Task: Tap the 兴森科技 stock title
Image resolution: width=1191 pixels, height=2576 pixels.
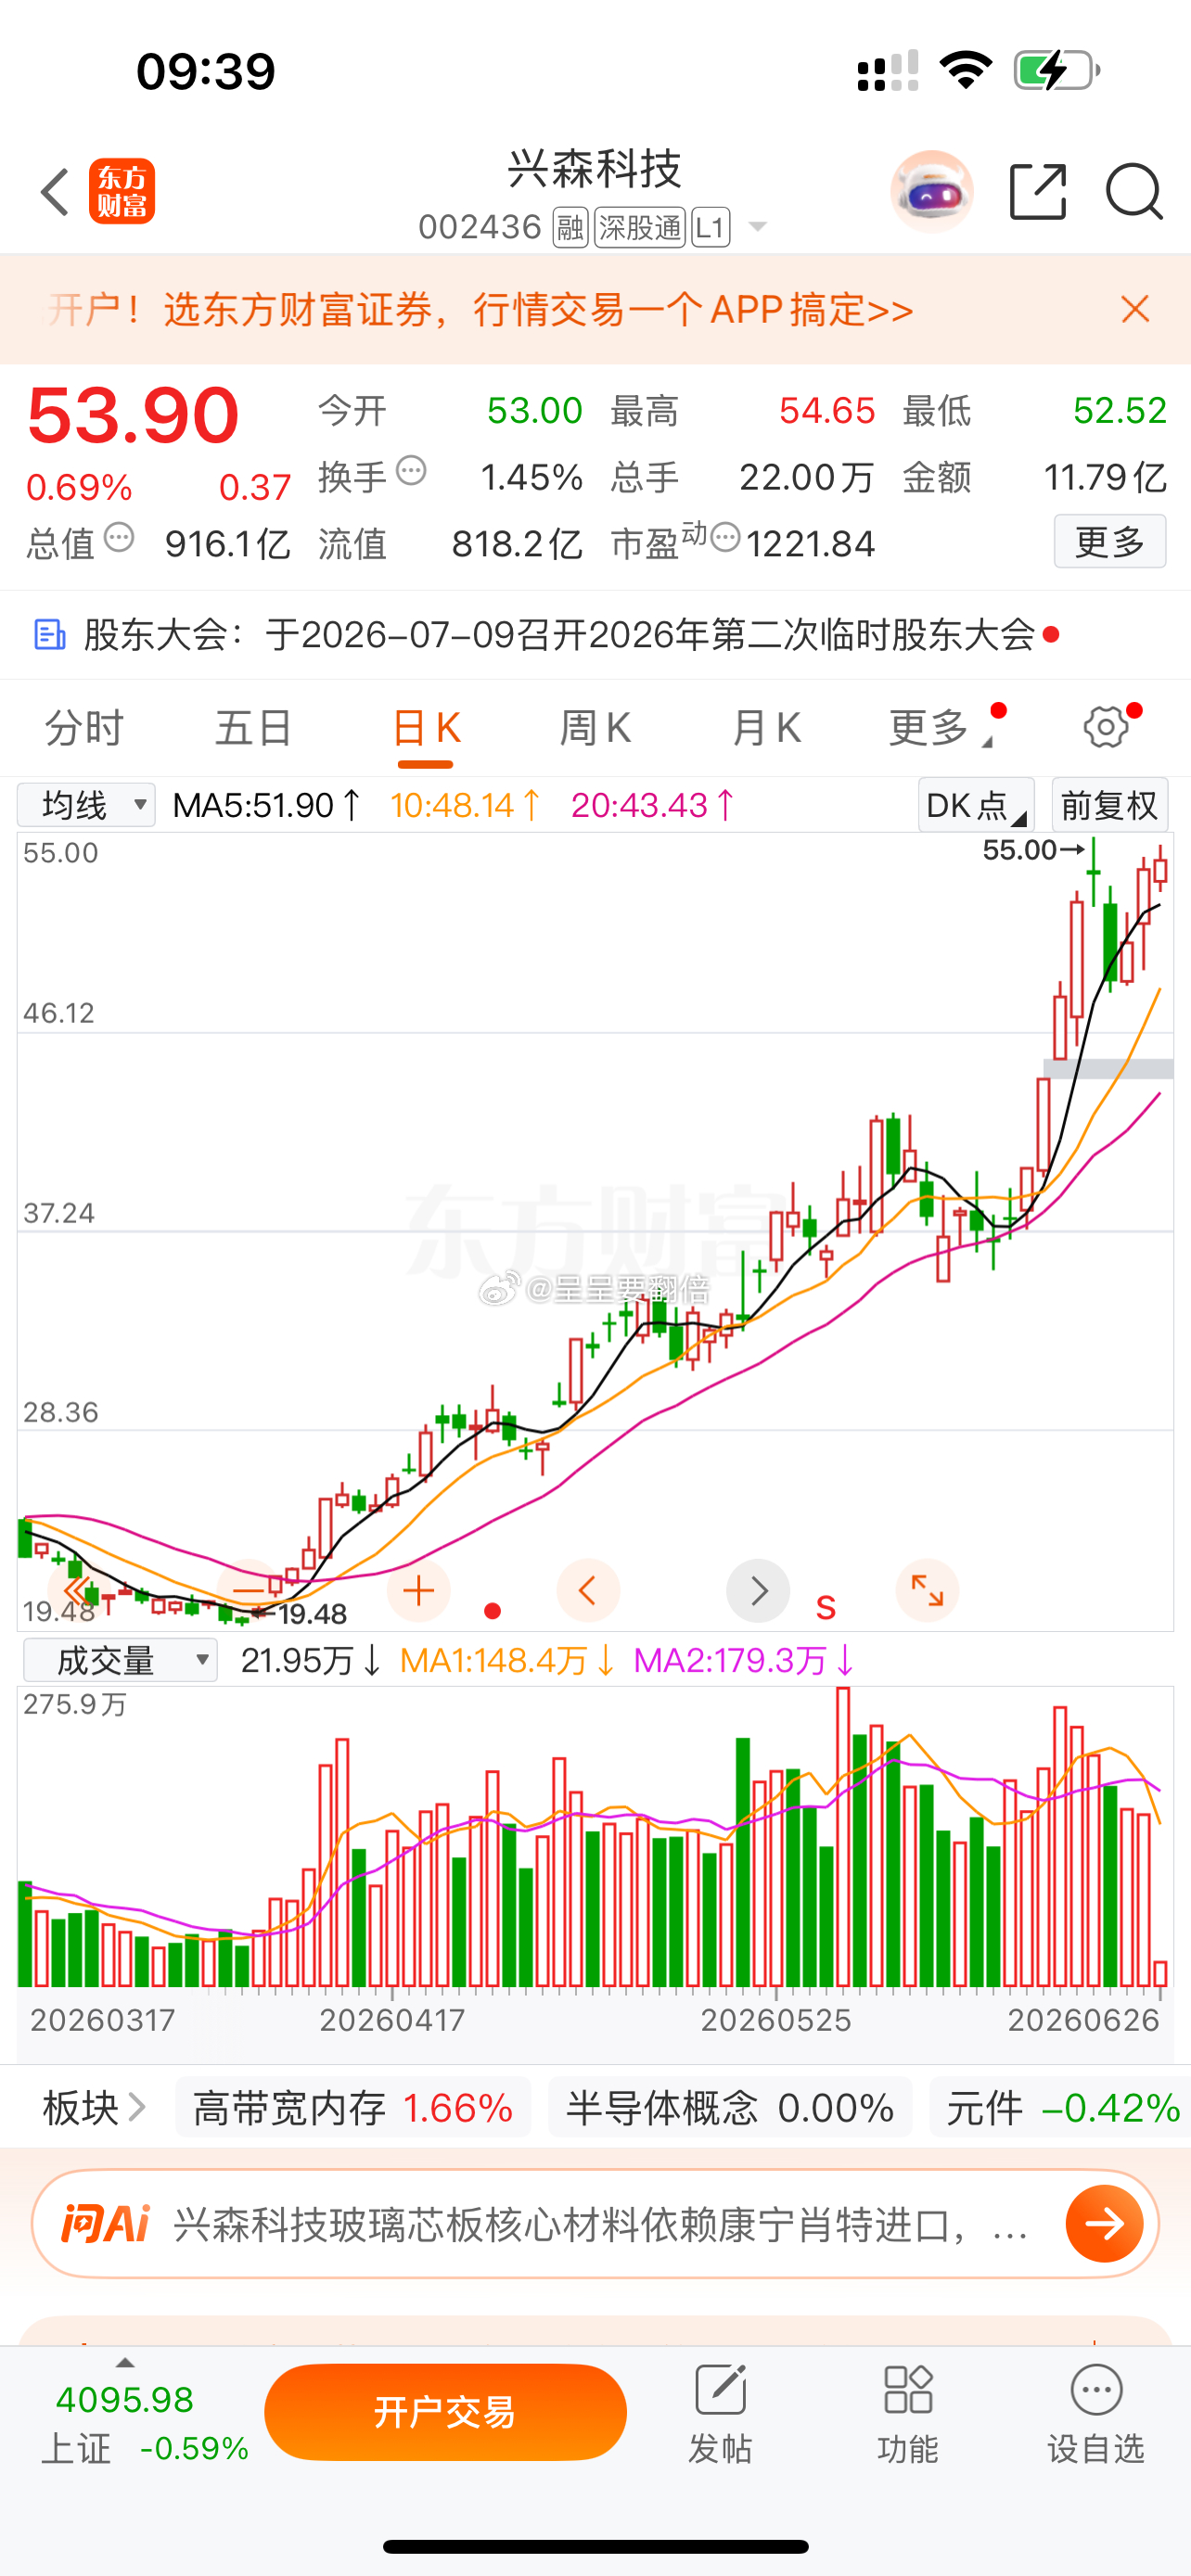Action: (x=595, y=168)
